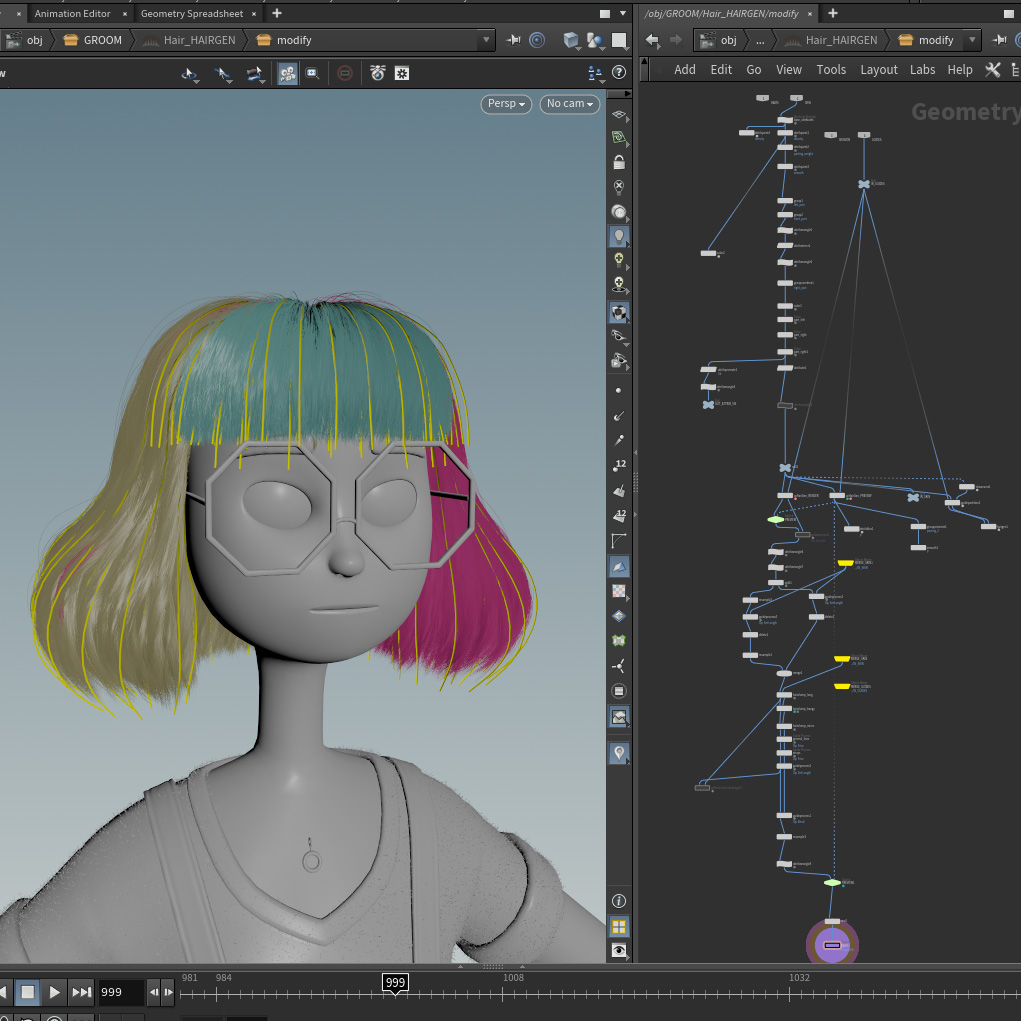Switch to the Animation Editor tab
The width and height of the screenshot is (1021, 1021).
click(x=72, y=14)
